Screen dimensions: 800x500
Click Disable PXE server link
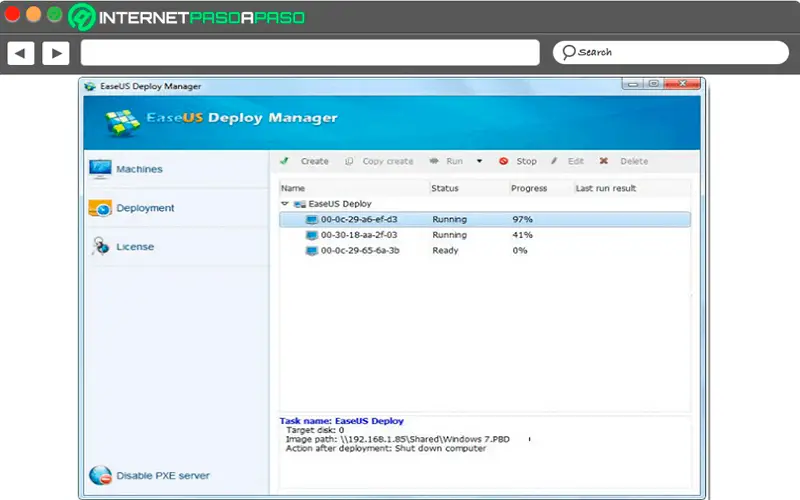coord(163,476)
